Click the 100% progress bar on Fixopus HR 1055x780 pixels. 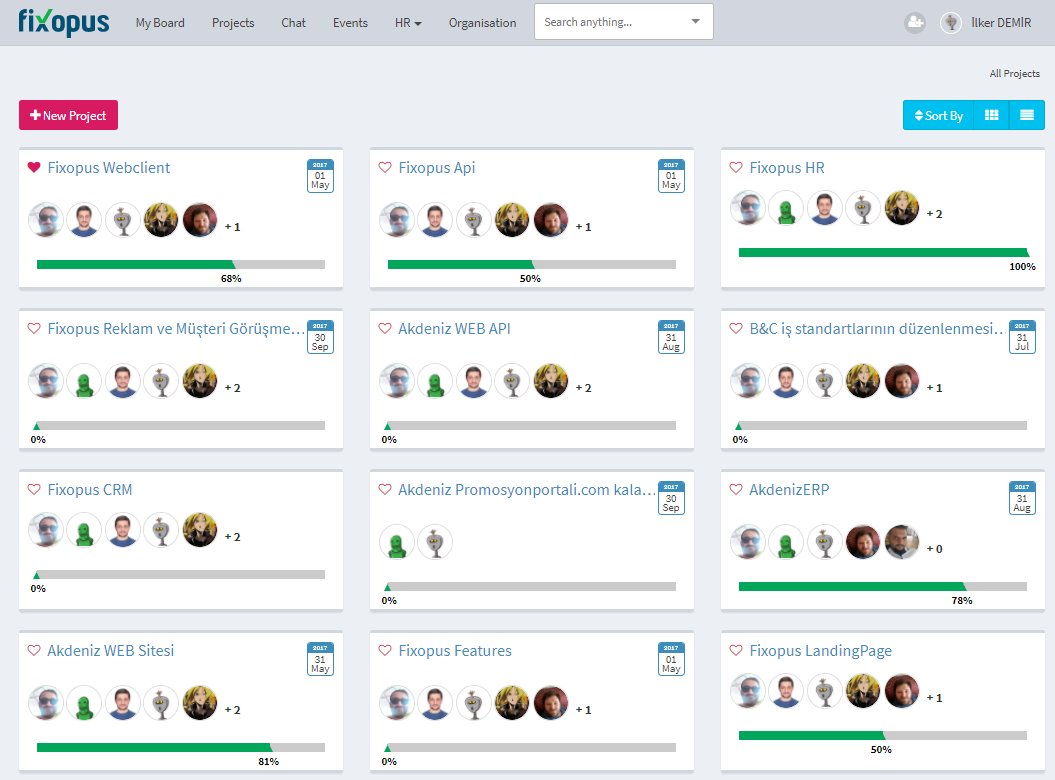click(x=883, y=252)
